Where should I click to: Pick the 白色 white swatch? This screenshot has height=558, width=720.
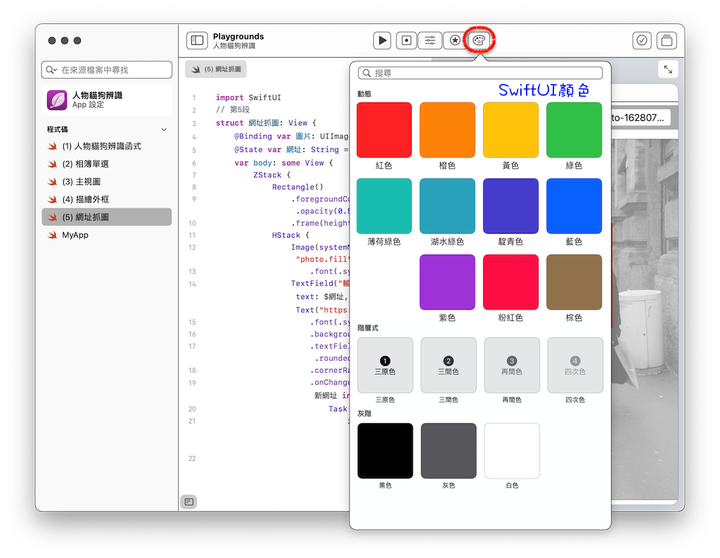[x=512, y=451]
